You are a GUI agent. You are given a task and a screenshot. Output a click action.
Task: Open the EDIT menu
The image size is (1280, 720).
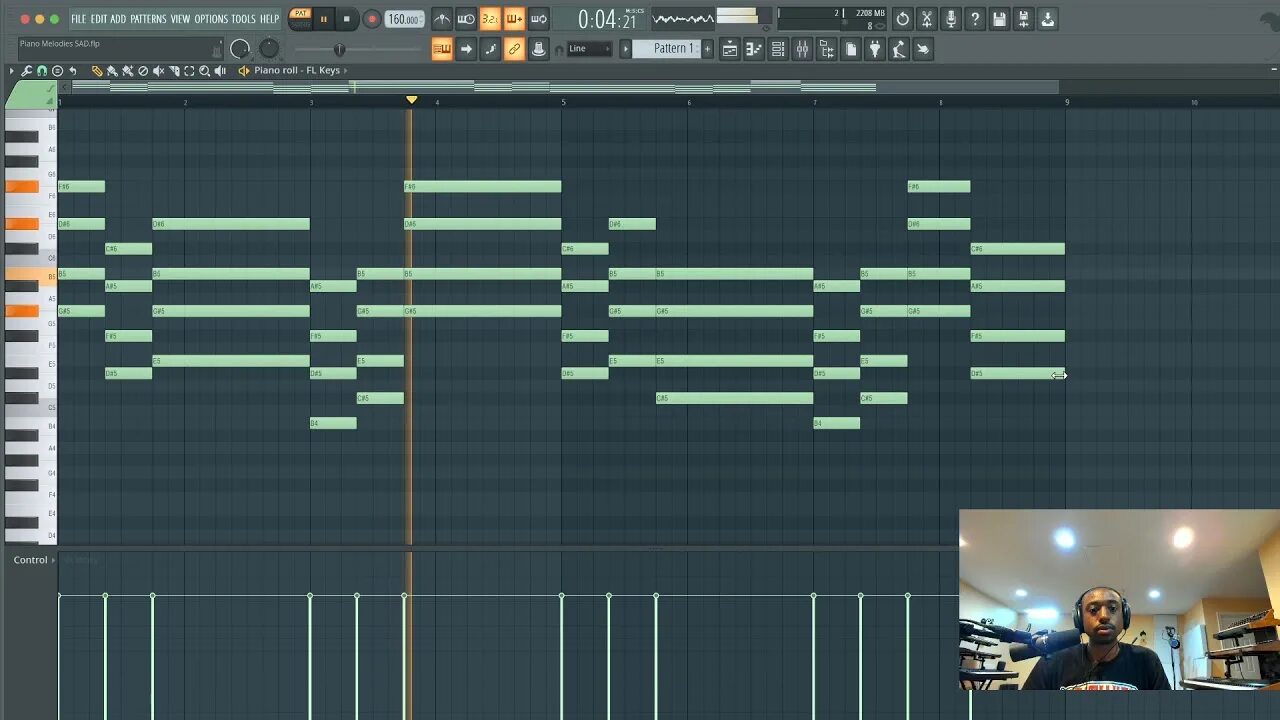click(x=99, y=19)
